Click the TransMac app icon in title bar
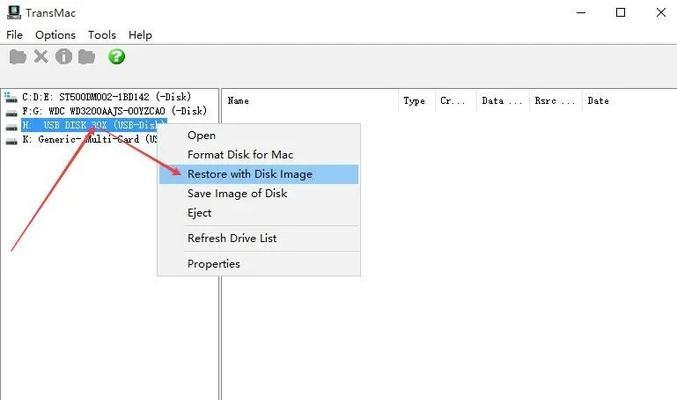The width and height of the screenshot is (677, 400). click(14, 12)
